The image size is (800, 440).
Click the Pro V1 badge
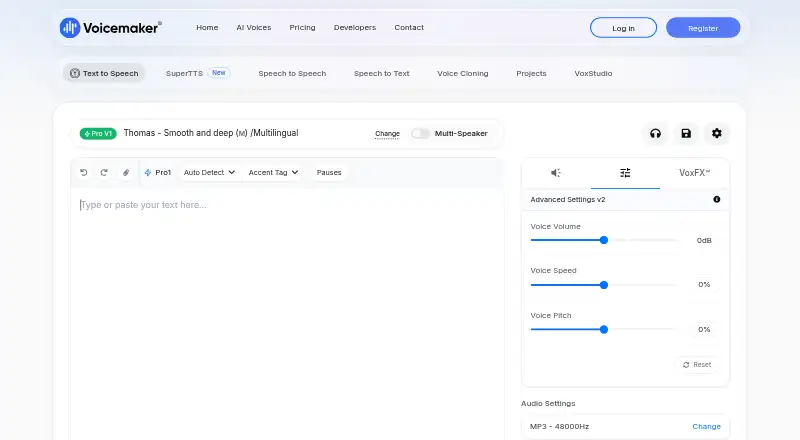pos(98,134)
